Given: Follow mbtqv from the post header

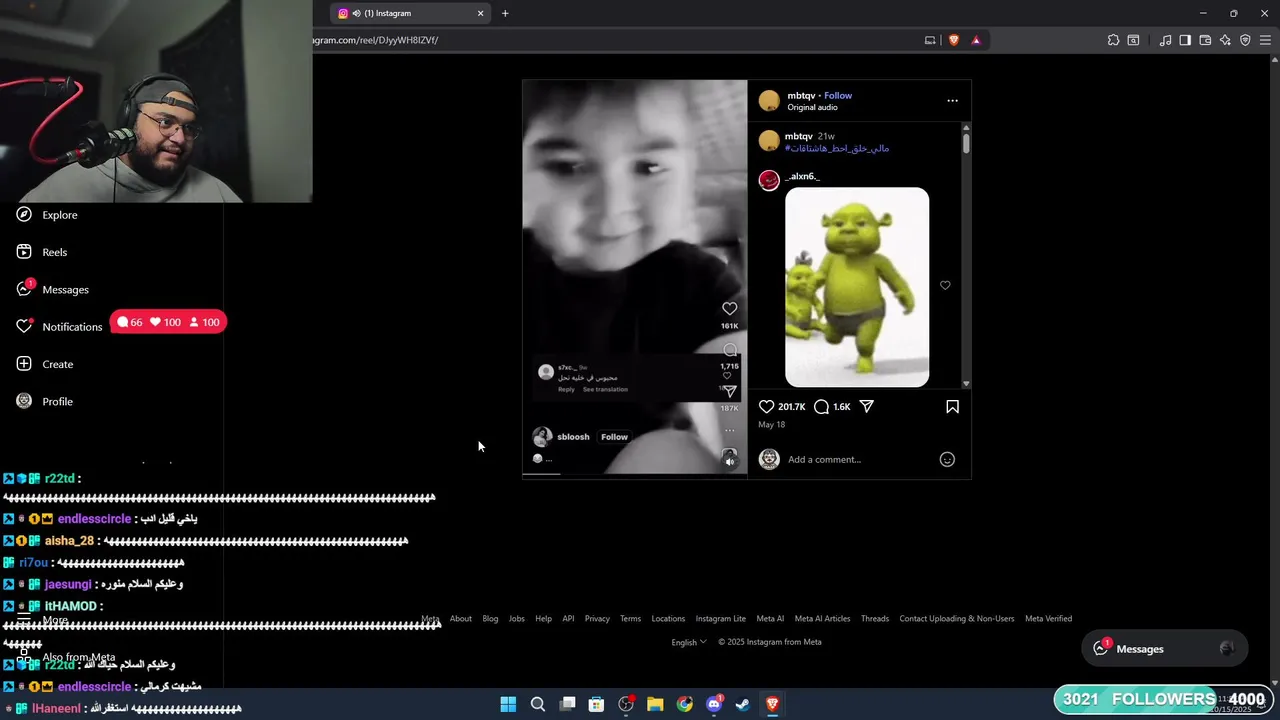Looking at the screenshot, I should pyautogui.click(x=838, y=96).
